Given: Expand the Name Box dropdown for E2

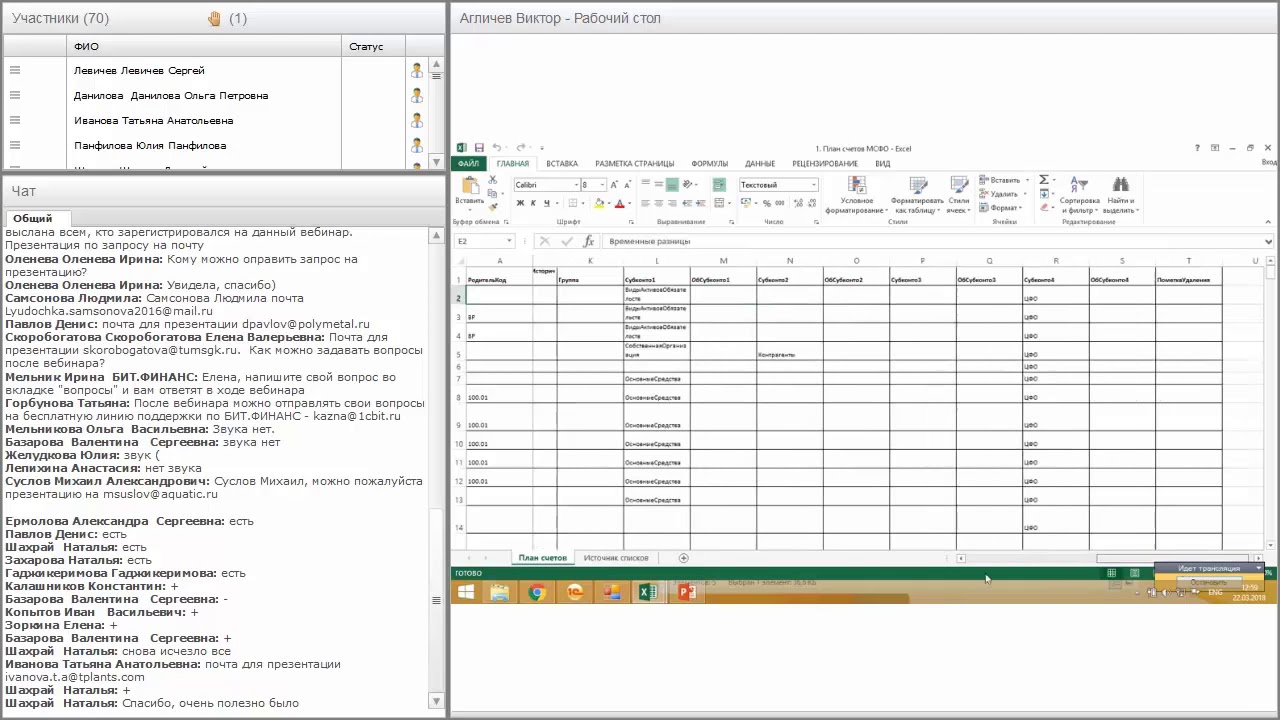Looking at the screenshot, I should tap(509, 241).
